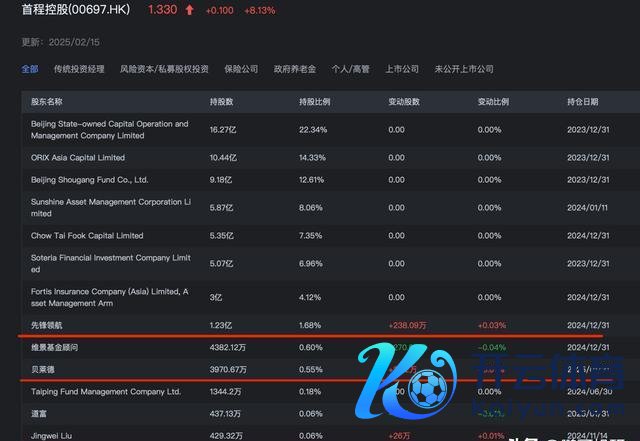Open the ORIX Asia Capital Limited shareholder row
The image size is (640, 441).
78,158
